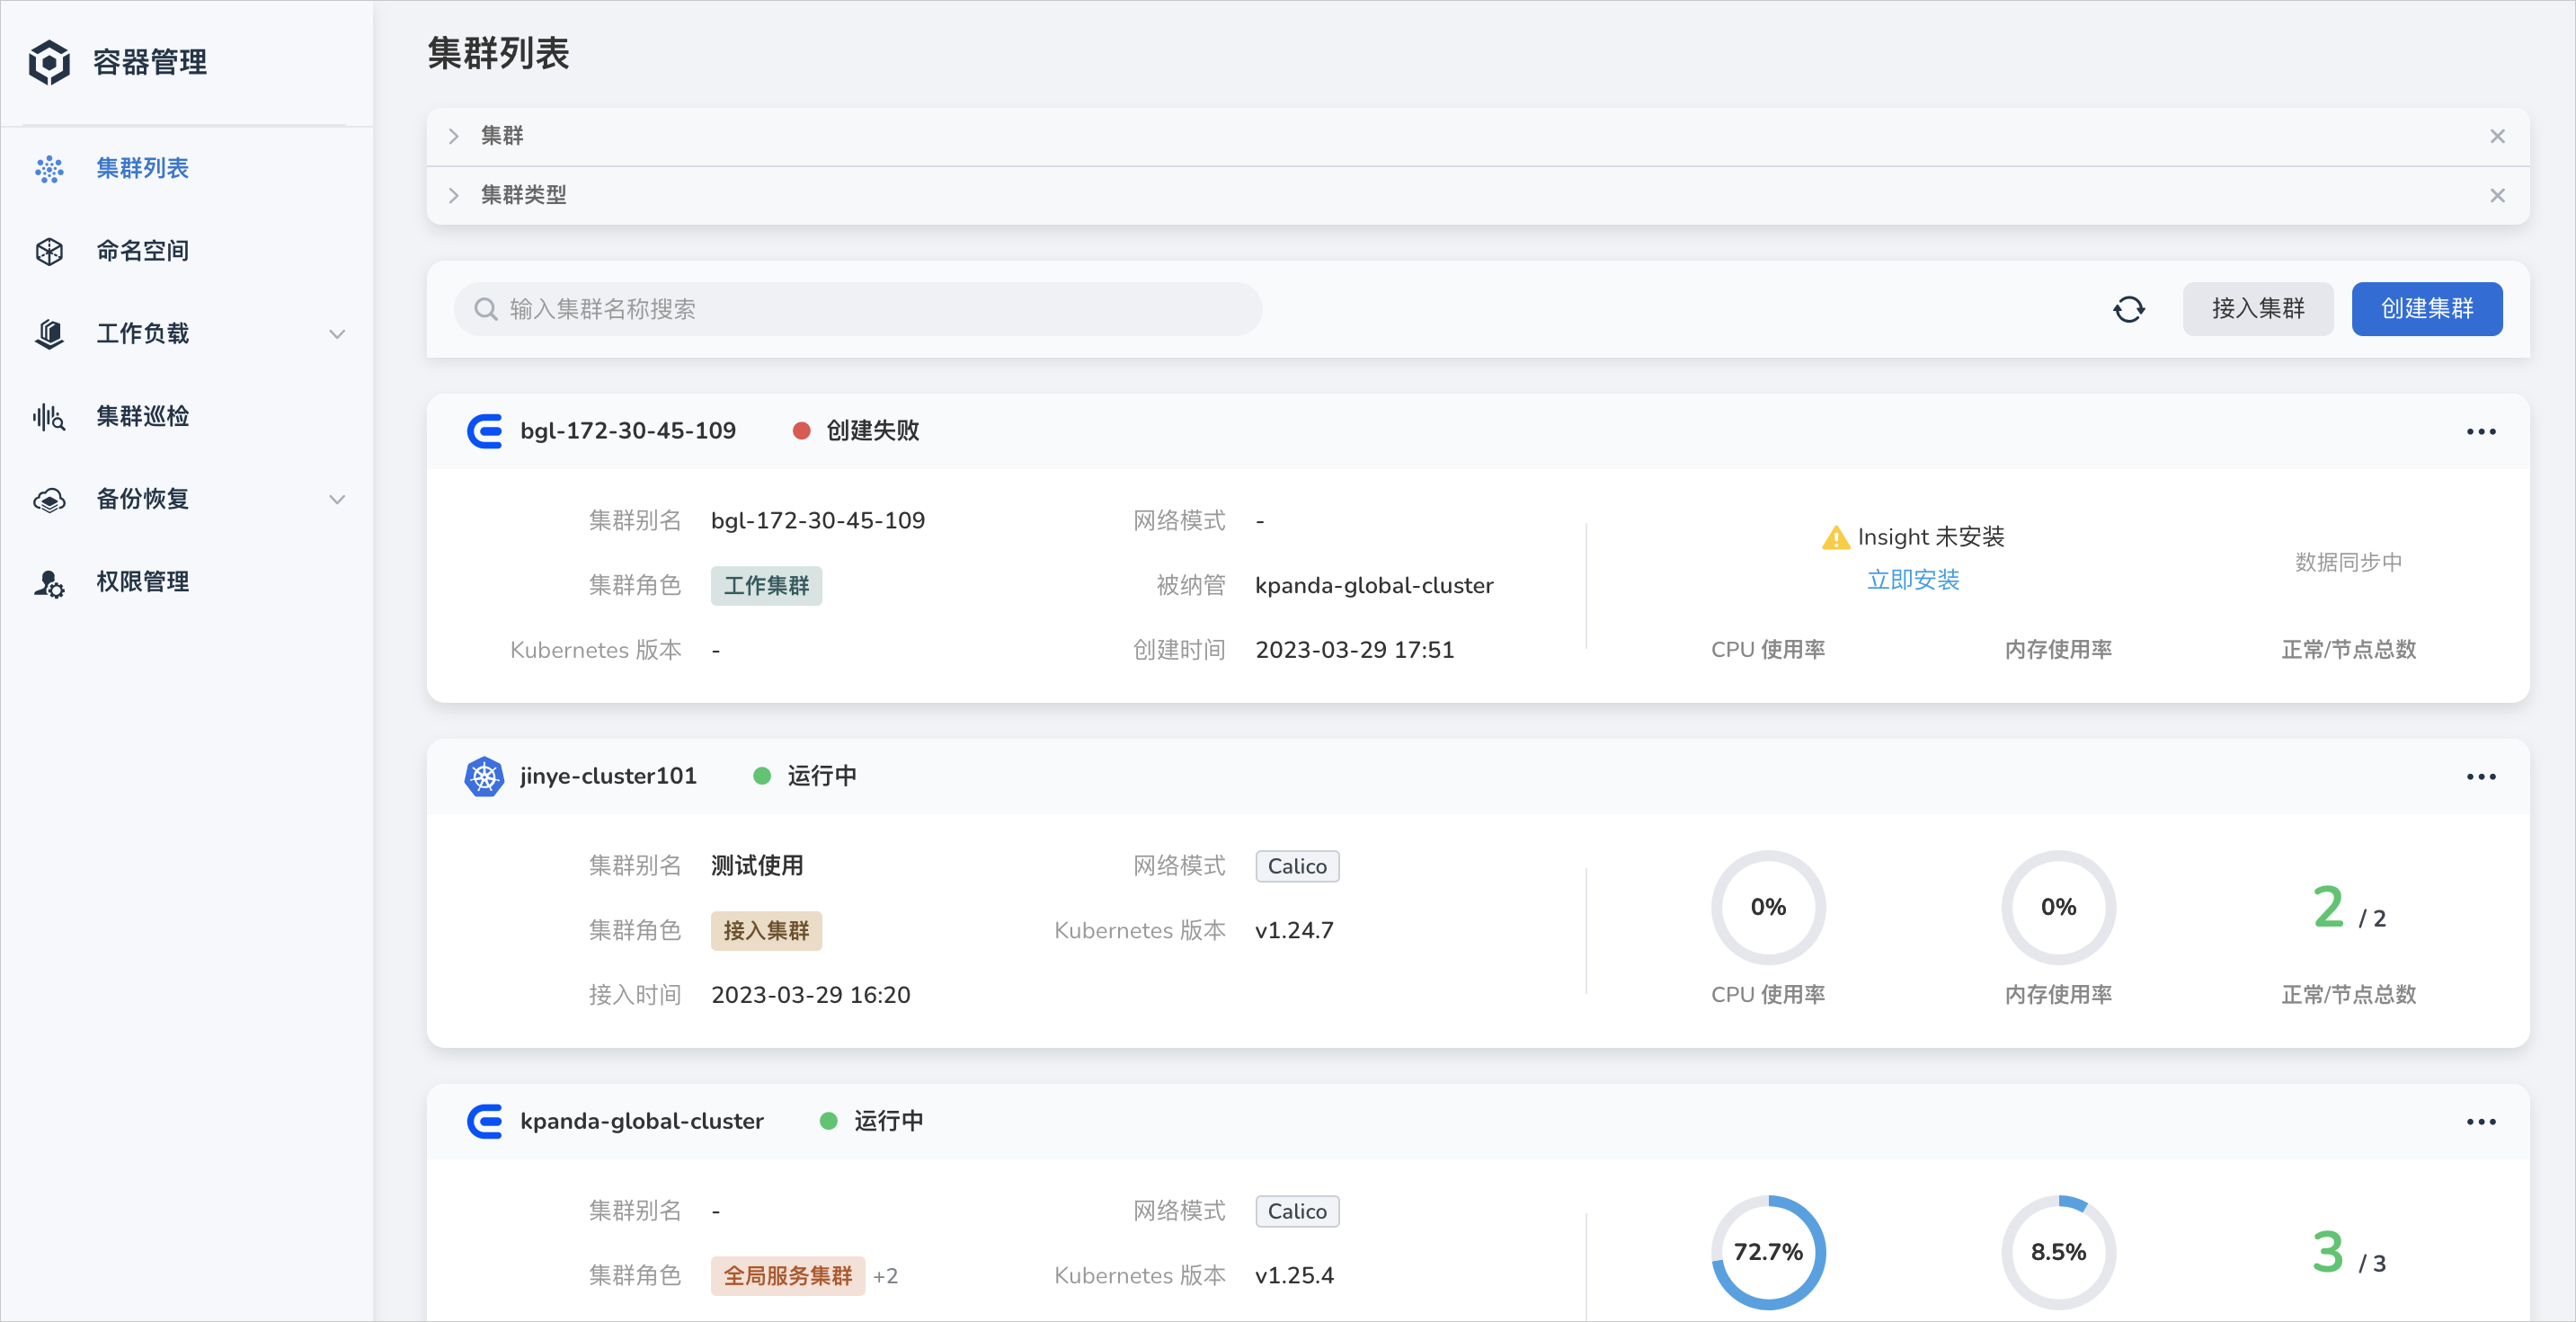Viewport: 2576px width, 1322px height.
Task: Click the red 创建失败 status dot
Action: tap(801, 431)
